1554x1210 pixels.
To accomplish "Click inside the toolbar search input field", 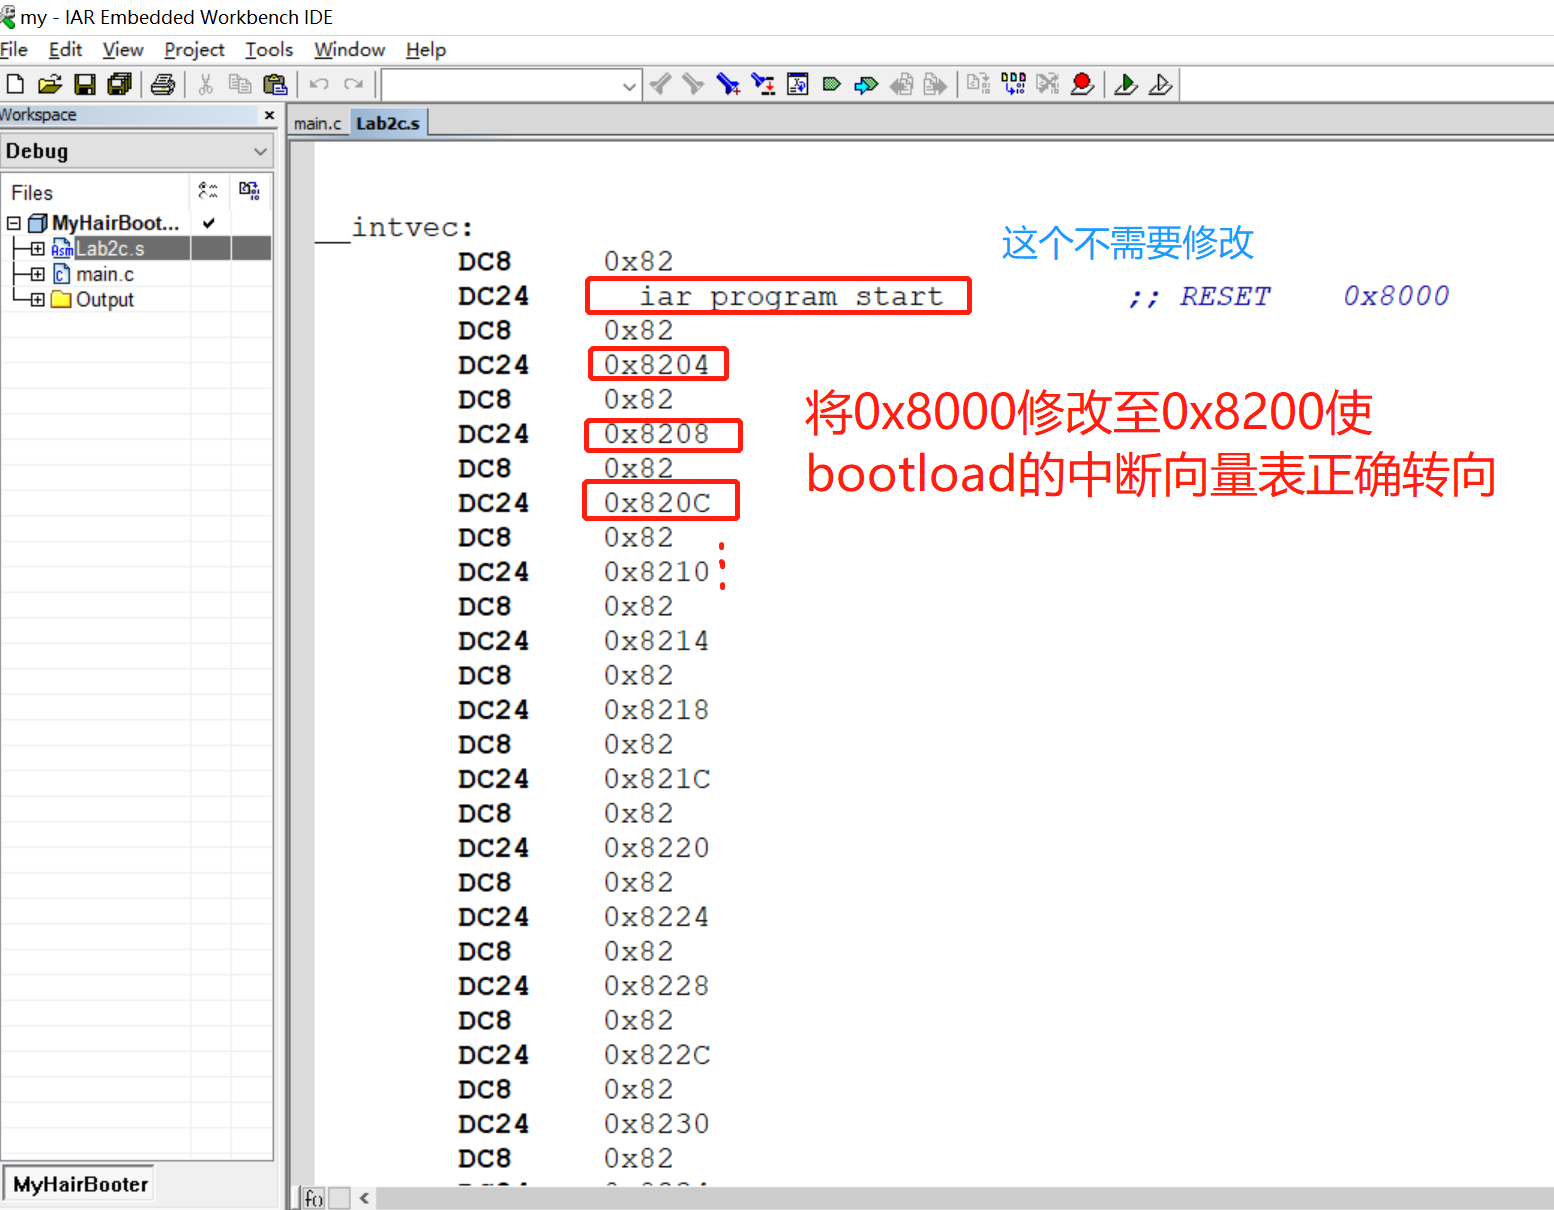I will [501, 86].
